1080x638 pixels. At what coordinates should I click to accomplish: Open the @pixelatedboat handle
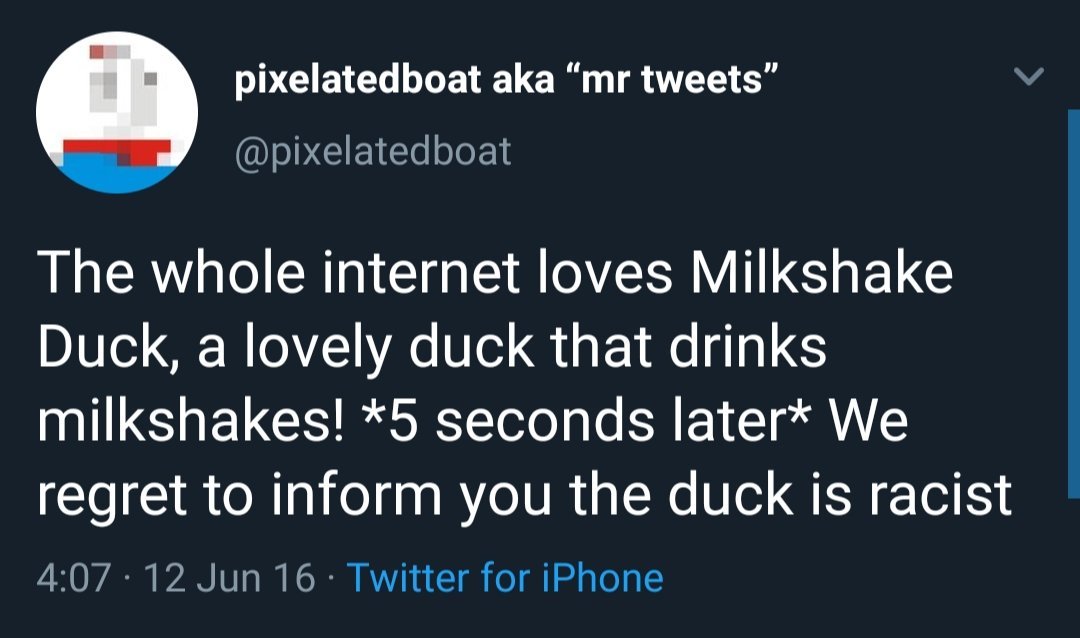[372, 151]
